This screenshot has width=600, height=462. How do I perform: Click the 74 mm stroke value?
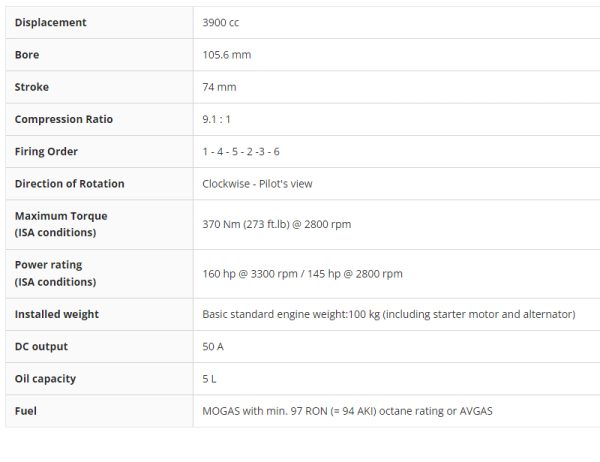(219, 87)
